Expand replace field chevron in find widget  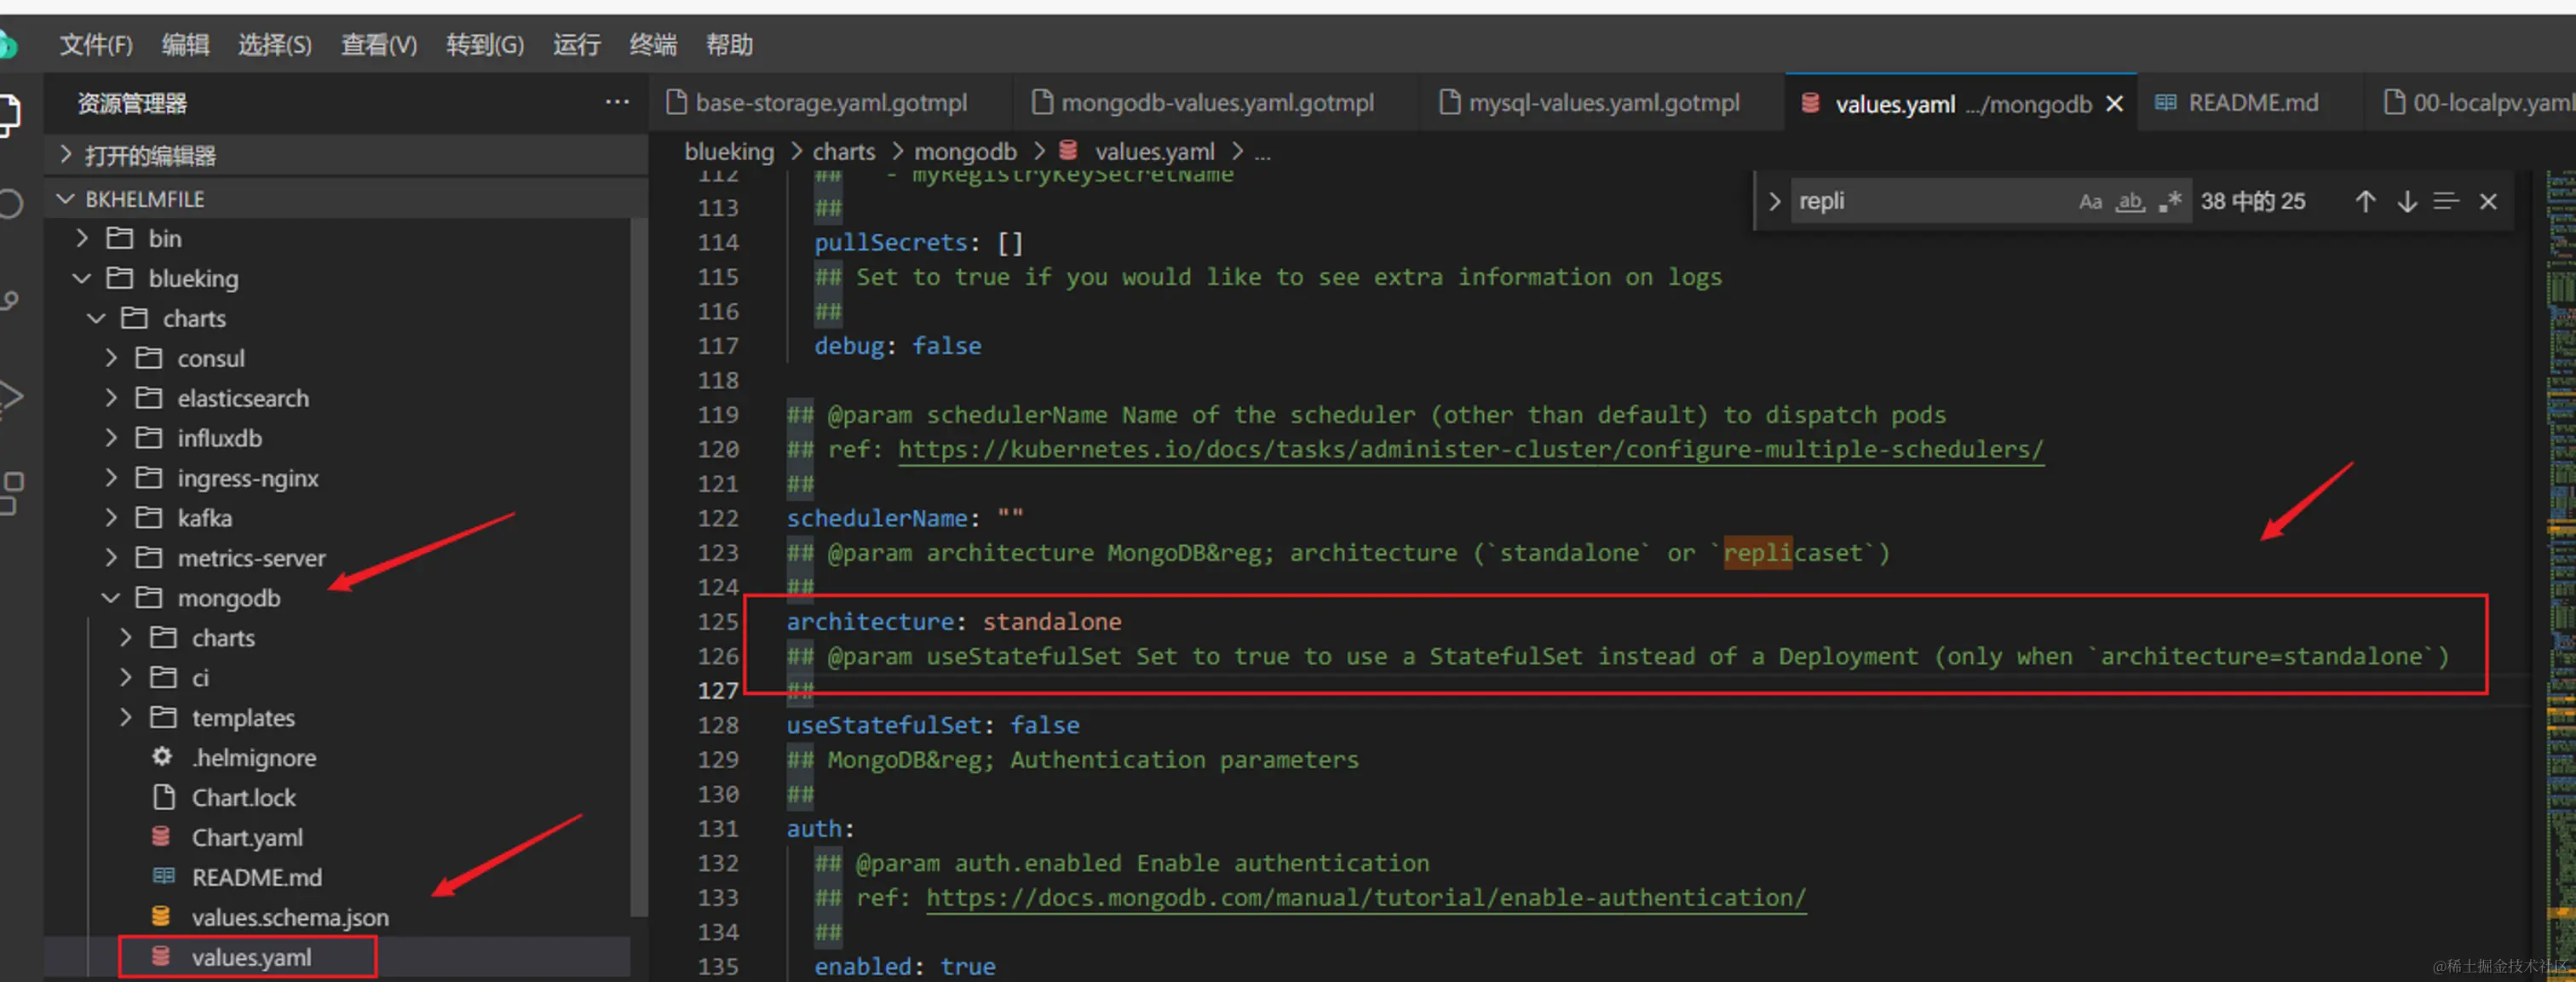tap(1774, 201)
